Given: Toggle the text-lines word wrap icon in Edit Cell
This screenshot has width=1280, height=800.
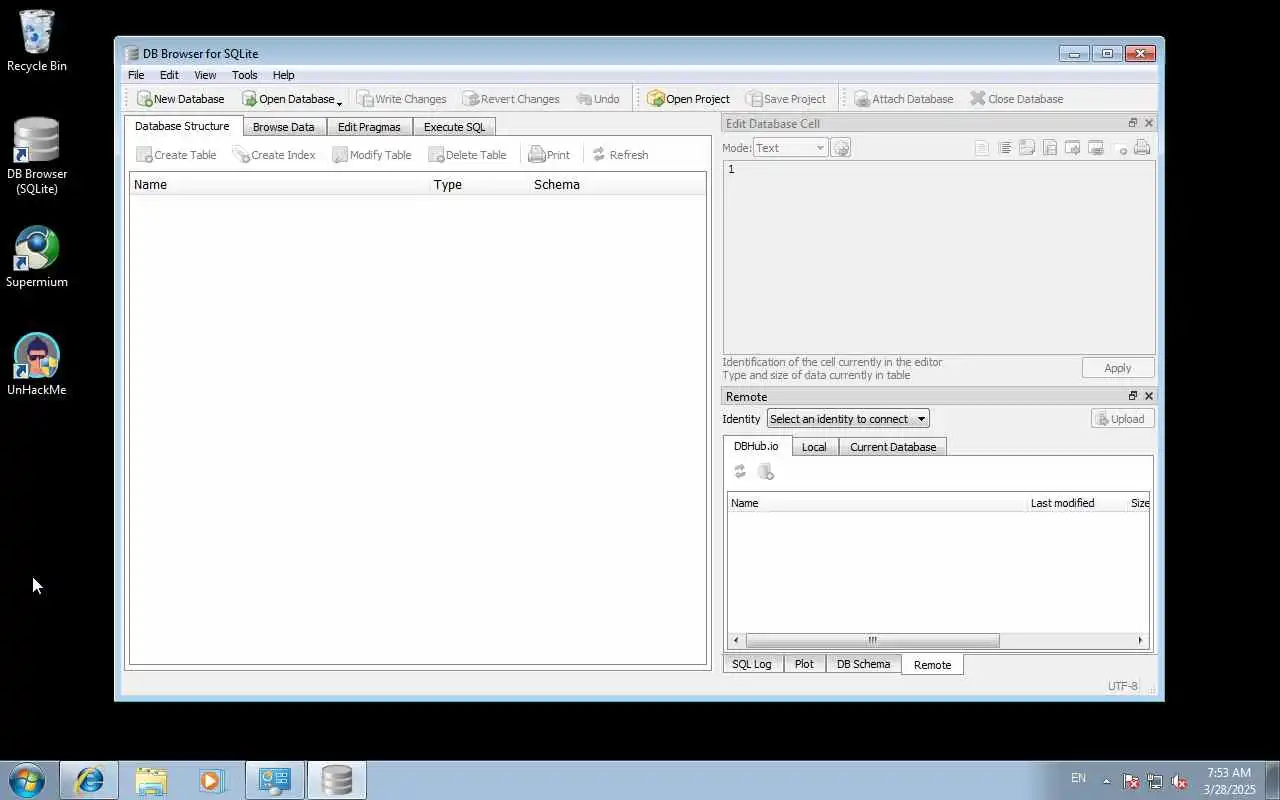Looking at the screenshot, I should pos(1005,148).
